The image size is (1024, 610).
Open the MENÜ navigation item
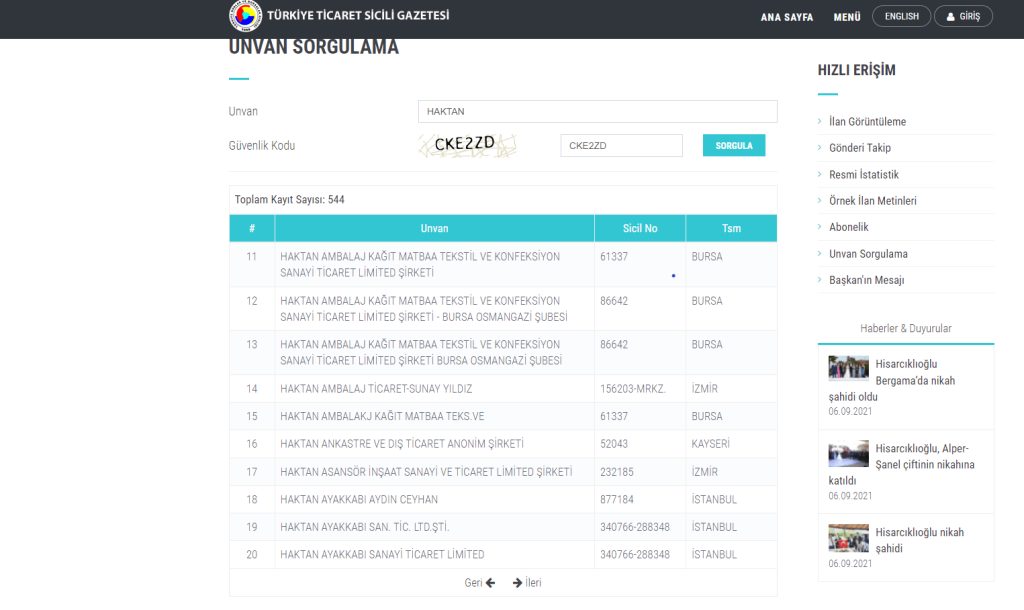[847, 17]
